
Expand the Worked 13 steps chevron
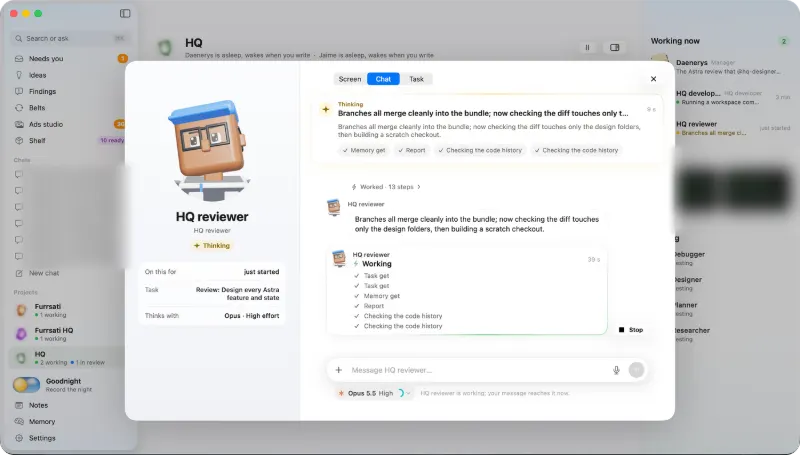coord(419,187)
